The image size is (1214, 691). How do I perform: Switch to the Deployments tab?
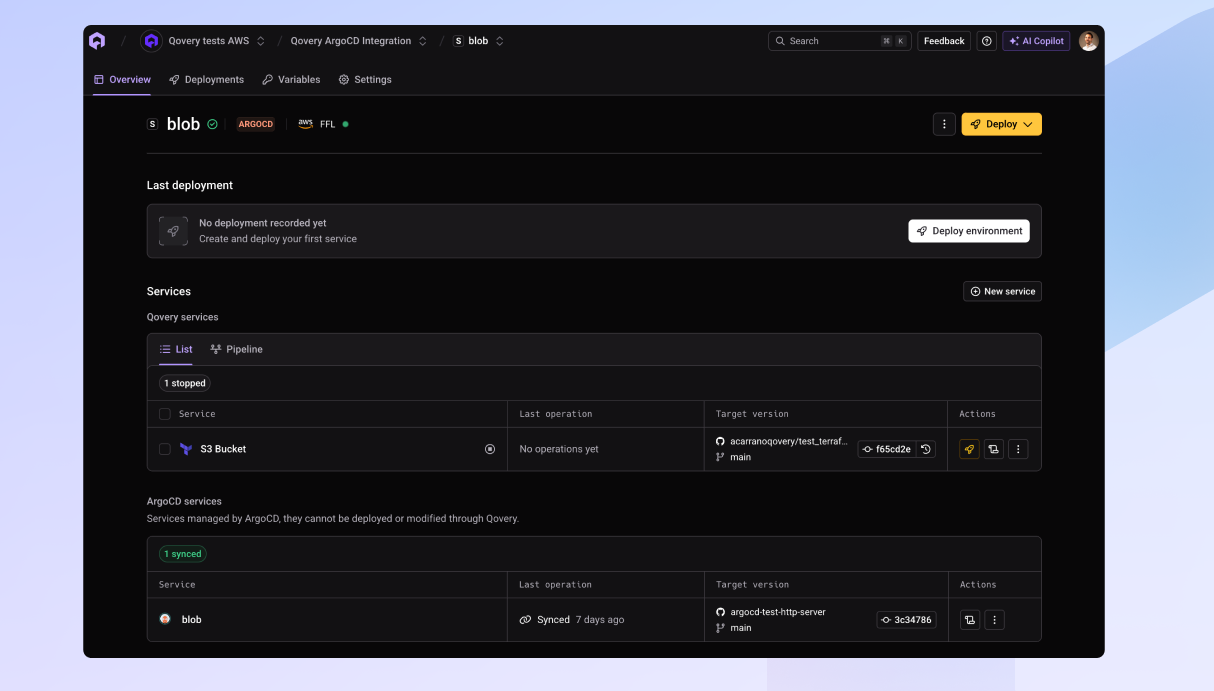click(x=206, y=79)
